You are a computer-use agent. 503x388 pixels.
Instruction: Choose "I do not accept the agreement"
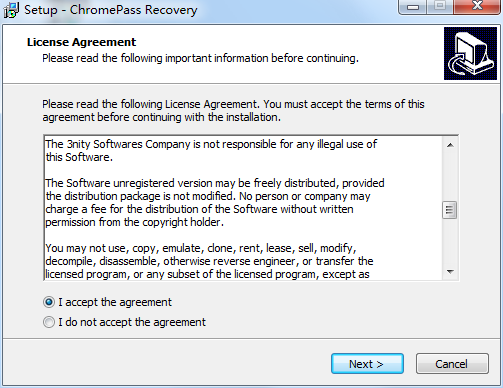click(x=49, y=322)
